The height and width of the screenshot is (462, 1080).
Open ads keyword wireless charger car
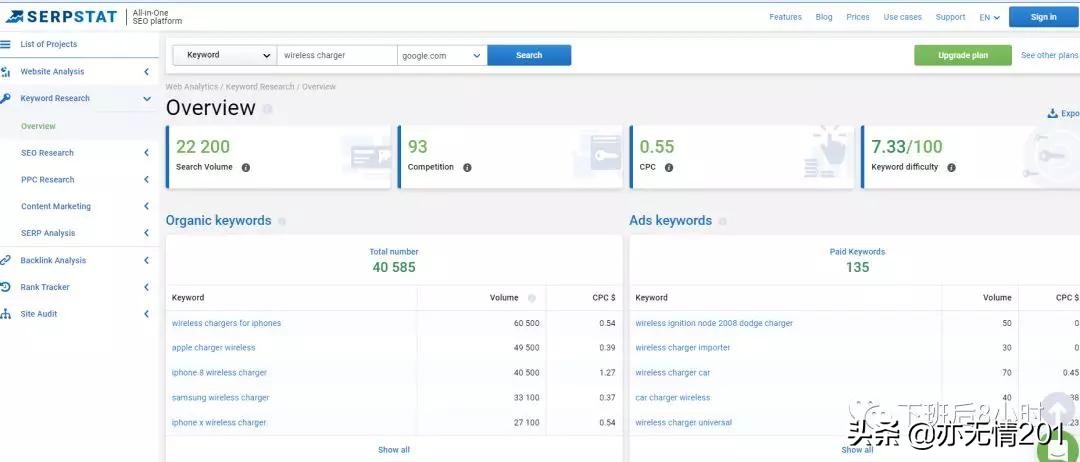click(672, 372)
